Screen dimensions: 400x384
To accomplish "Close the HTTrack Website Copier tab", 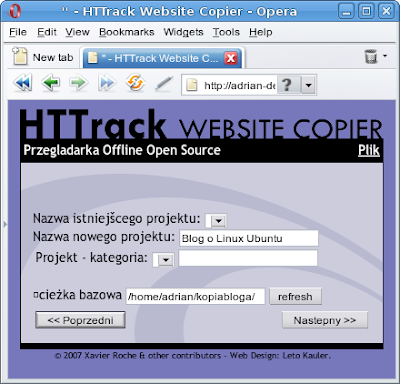I will click(231, 58).
